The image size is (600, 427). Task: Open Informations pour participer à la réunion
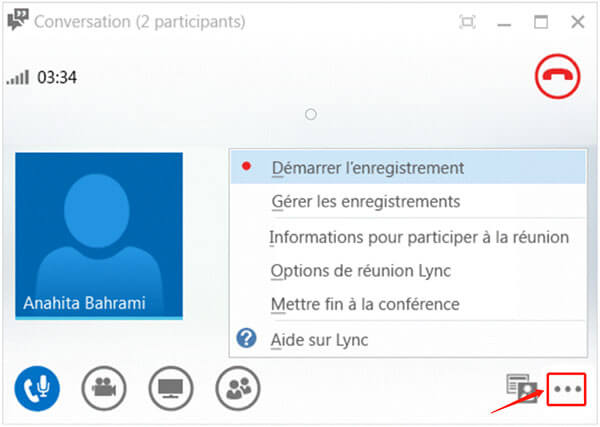point(419,237)
